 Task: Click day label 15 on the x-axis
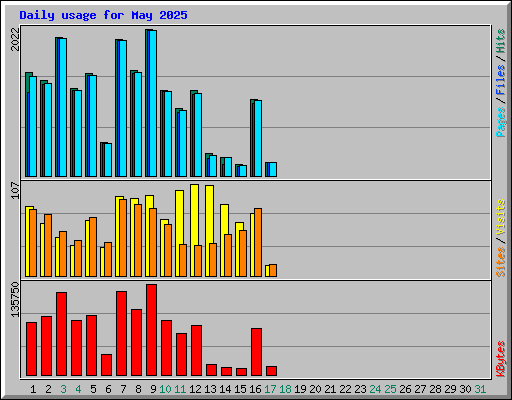[240, 389]
